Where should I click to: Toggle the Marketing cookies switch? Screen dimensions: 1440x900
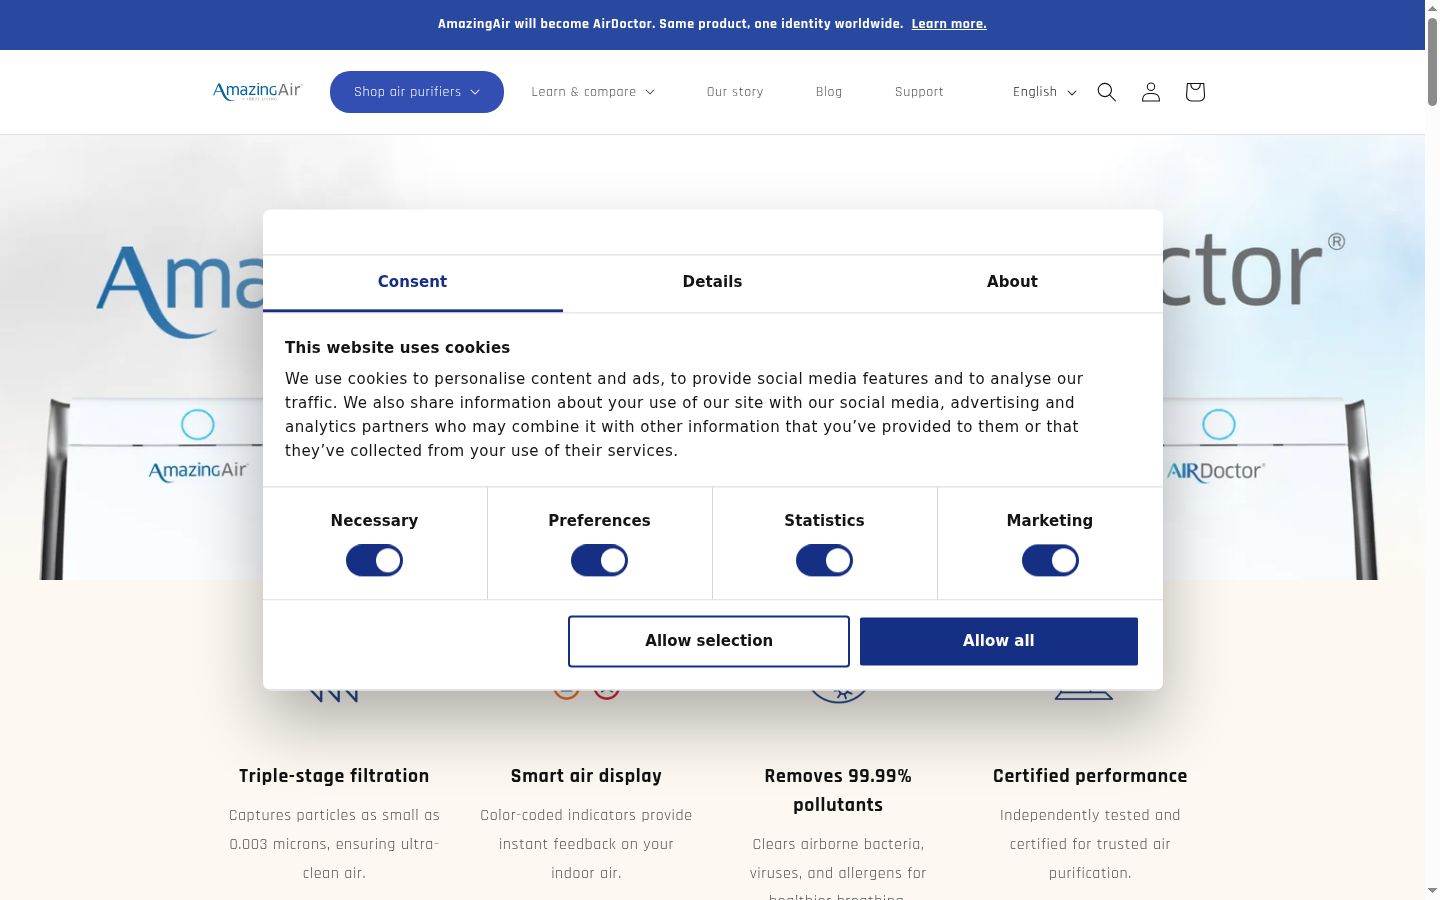pyautogui.click(x=1050, y=561)
